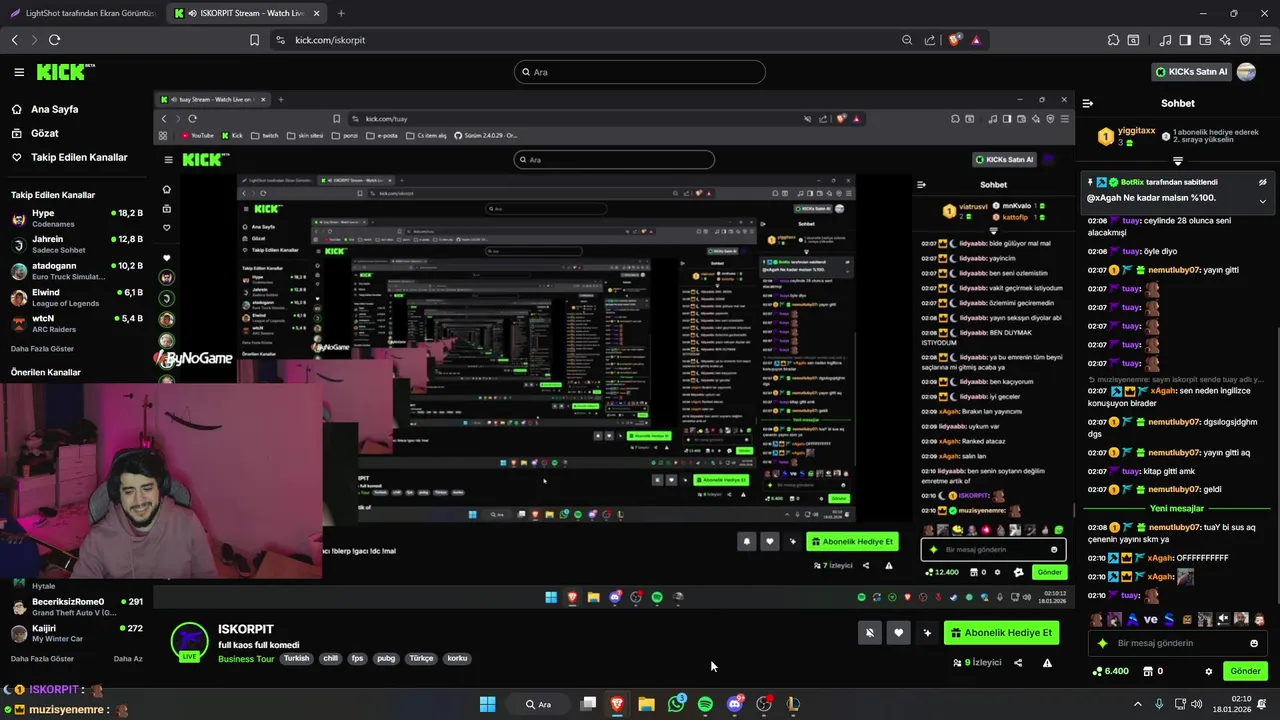This screenshot has width=1280, height=720.
Task: Open BeceriksizRome0 recommended channel
Action: [77, 606]
